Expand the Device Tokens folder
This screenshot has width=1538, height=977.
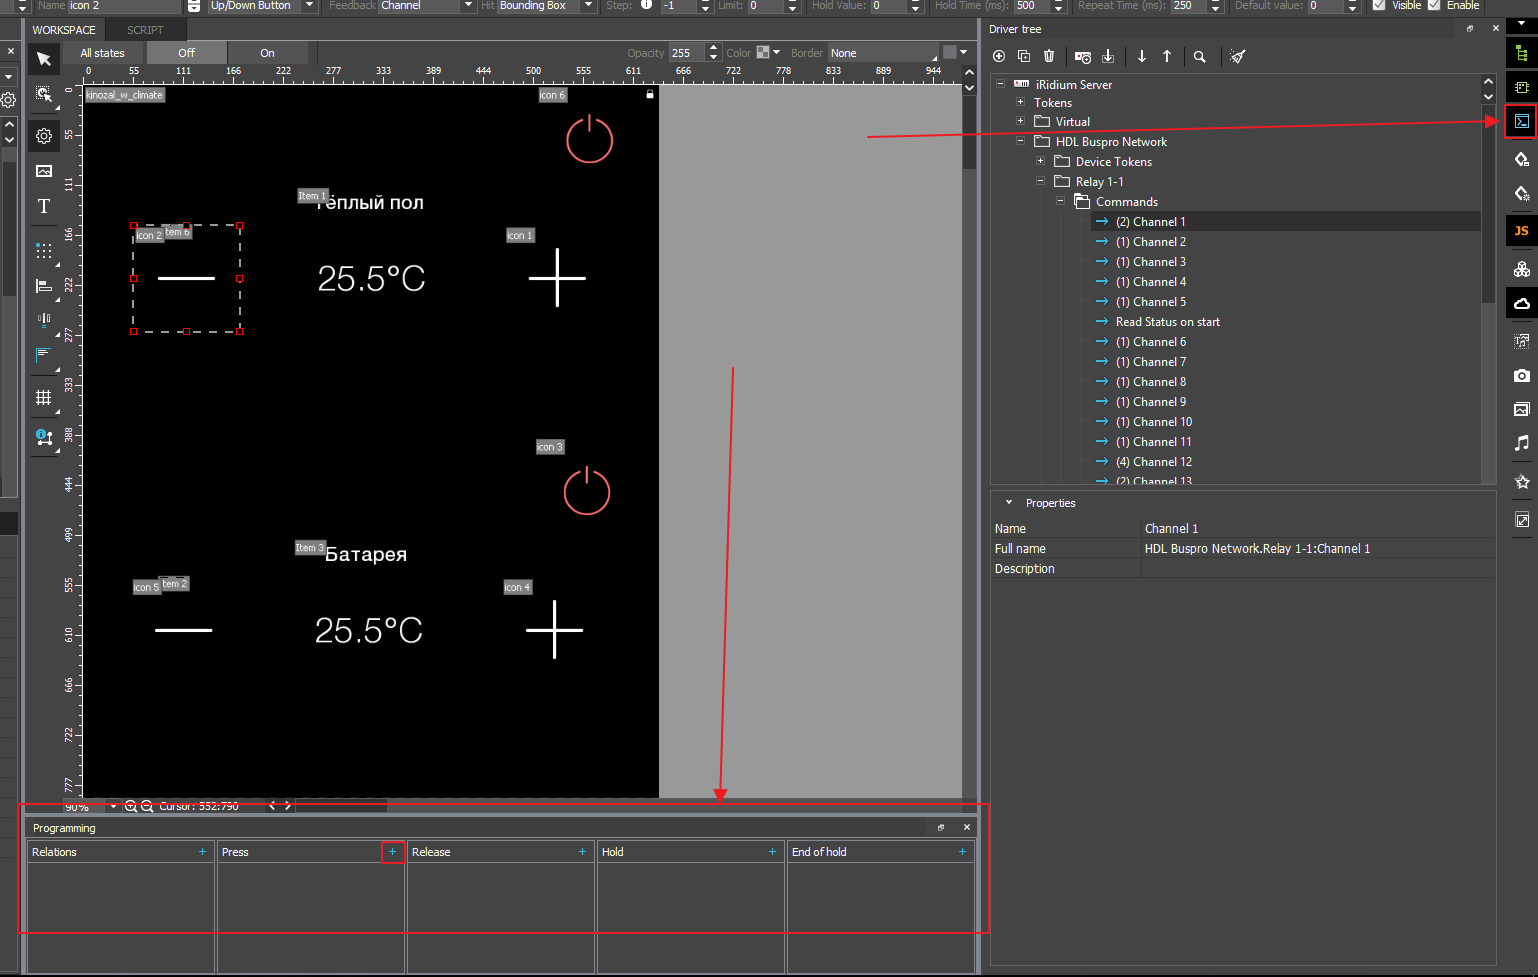tap(1040, 162)
